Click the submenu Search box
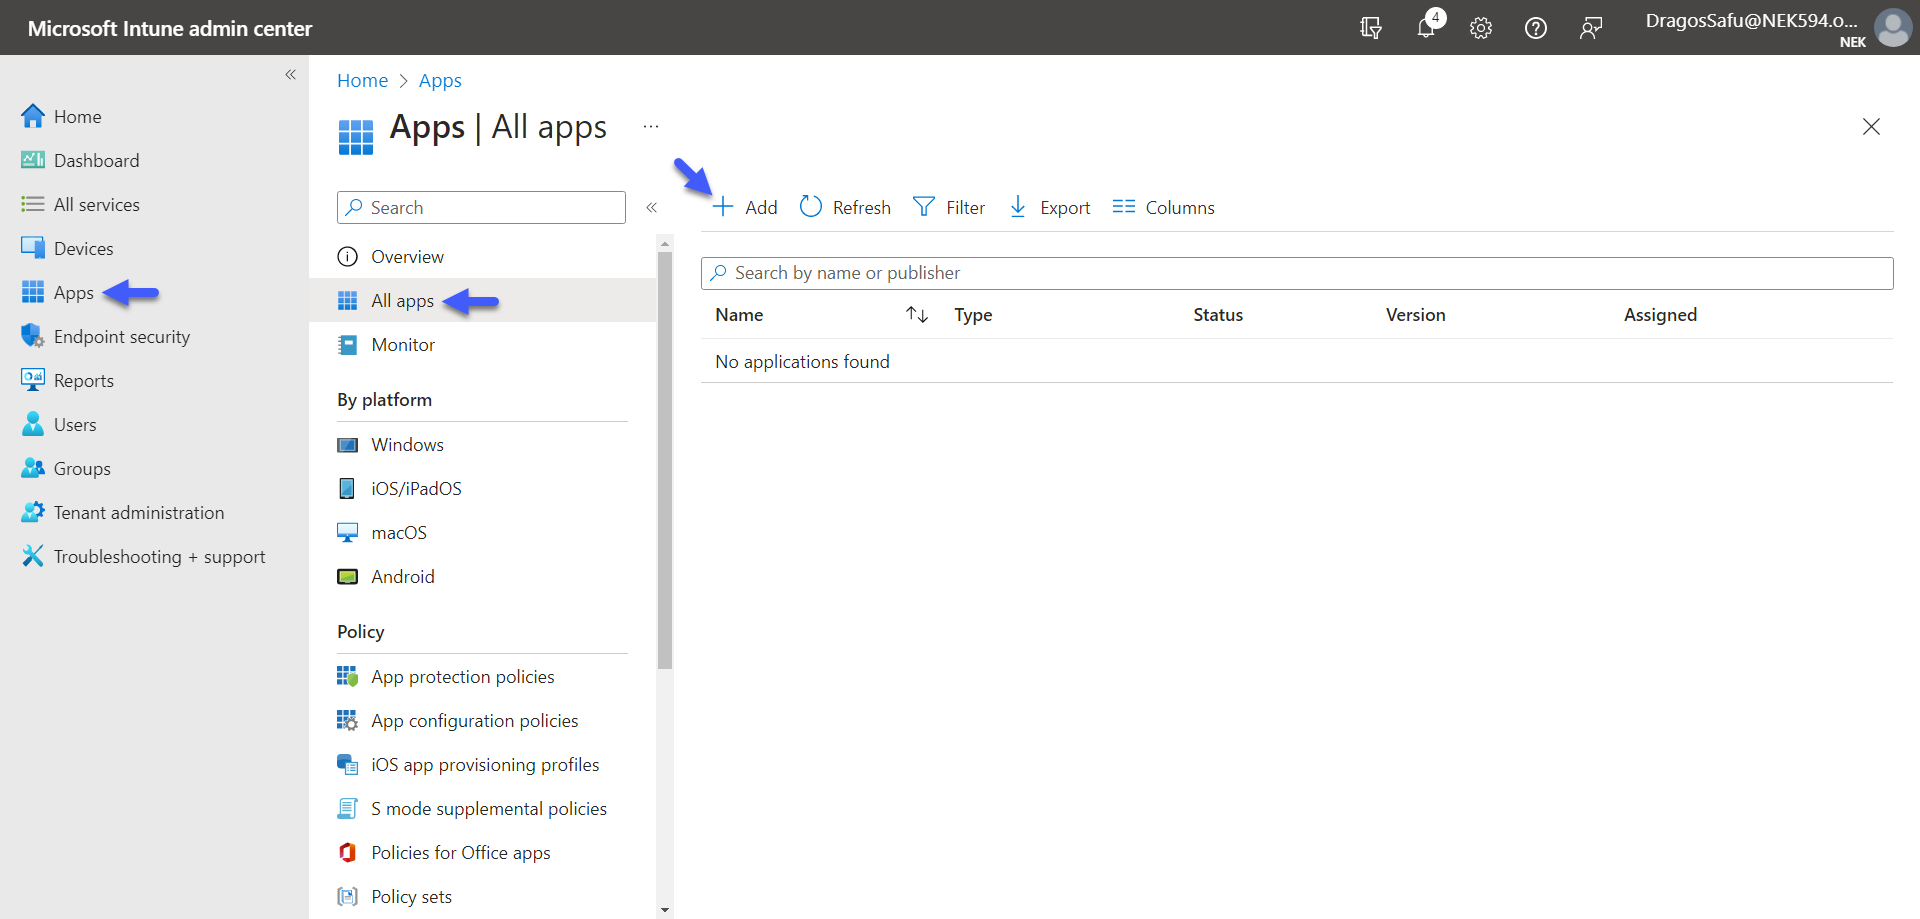The width and height of the screenshot is (1920, 919). tap(481, 207)
